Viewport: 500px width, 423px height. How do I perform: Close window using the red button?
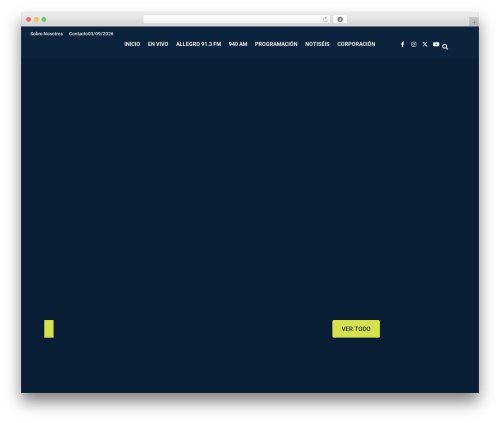[x=29, y=19]
